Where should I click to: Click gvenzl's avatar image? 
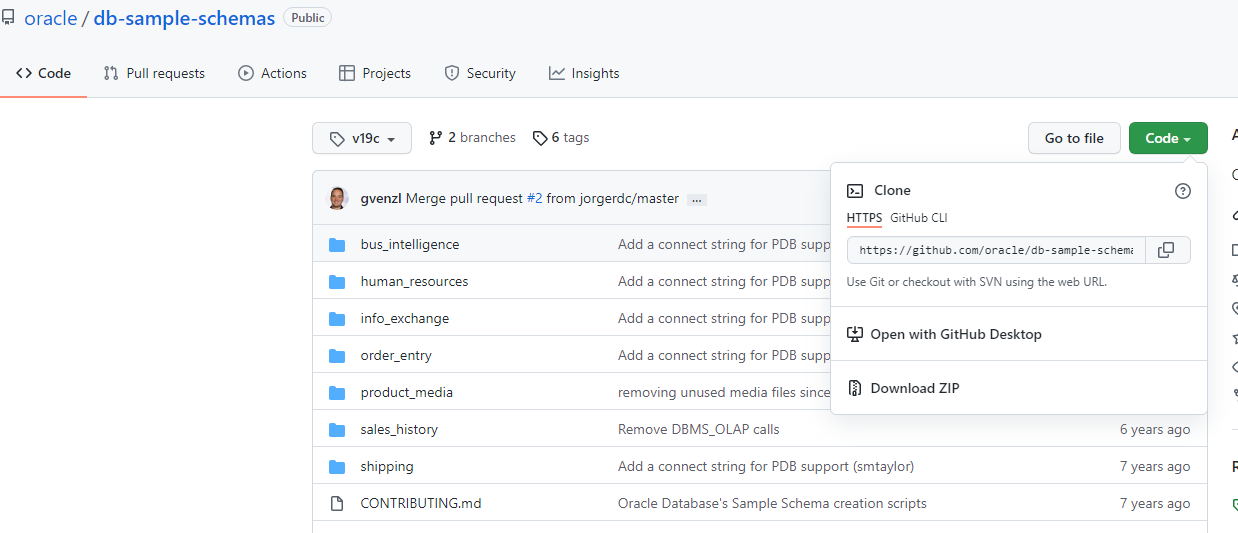(338, 198)
